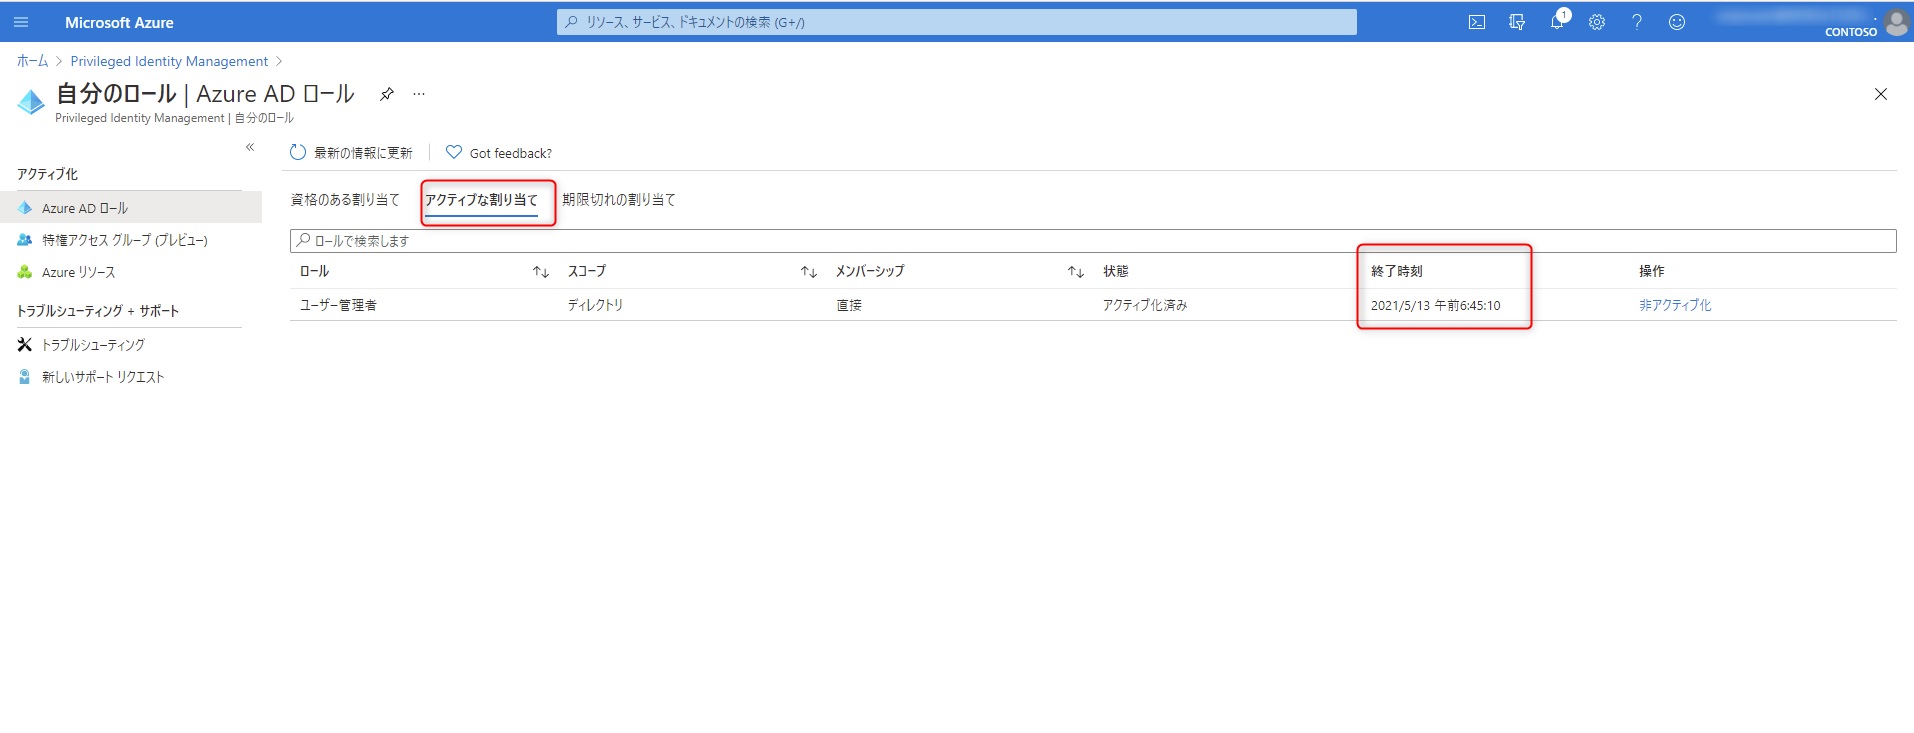Open the more options ellipsis menu

(x=419, y=94)
